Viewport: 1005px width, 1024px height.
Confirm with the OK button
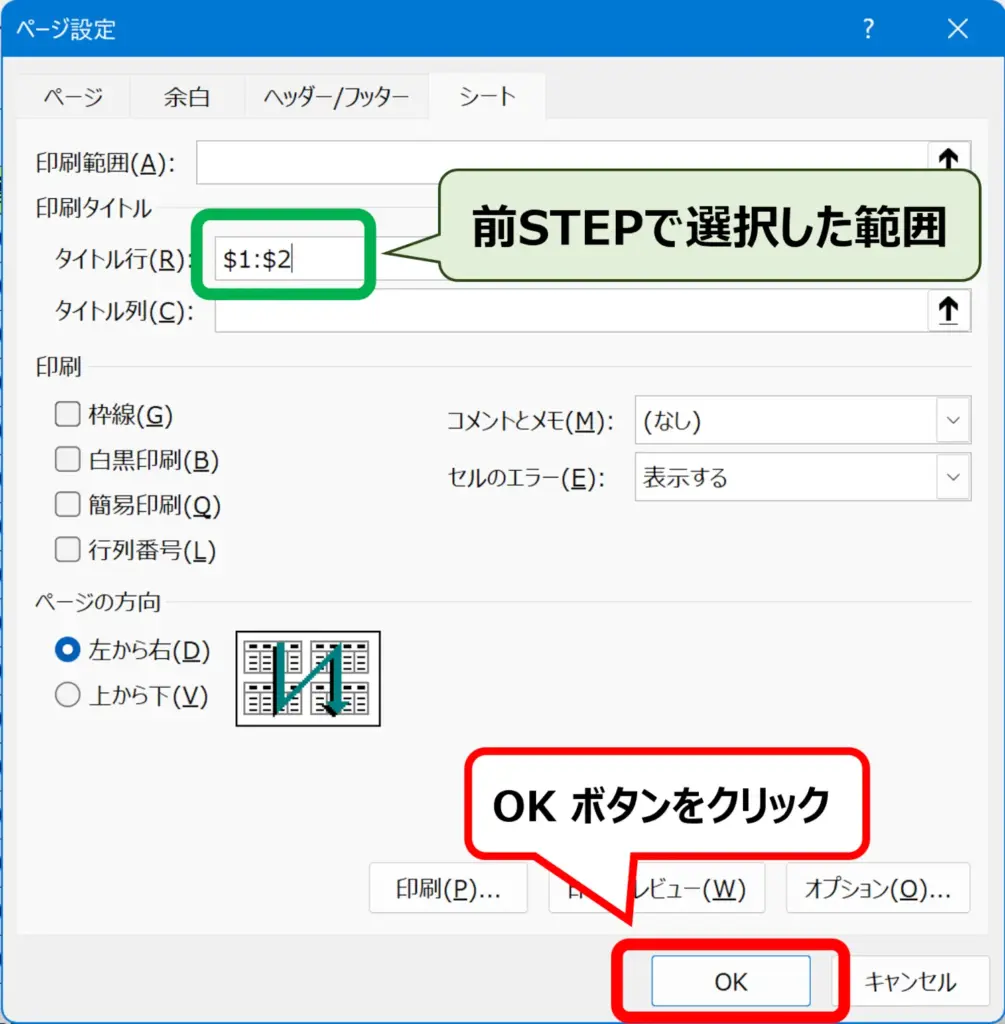730,981
